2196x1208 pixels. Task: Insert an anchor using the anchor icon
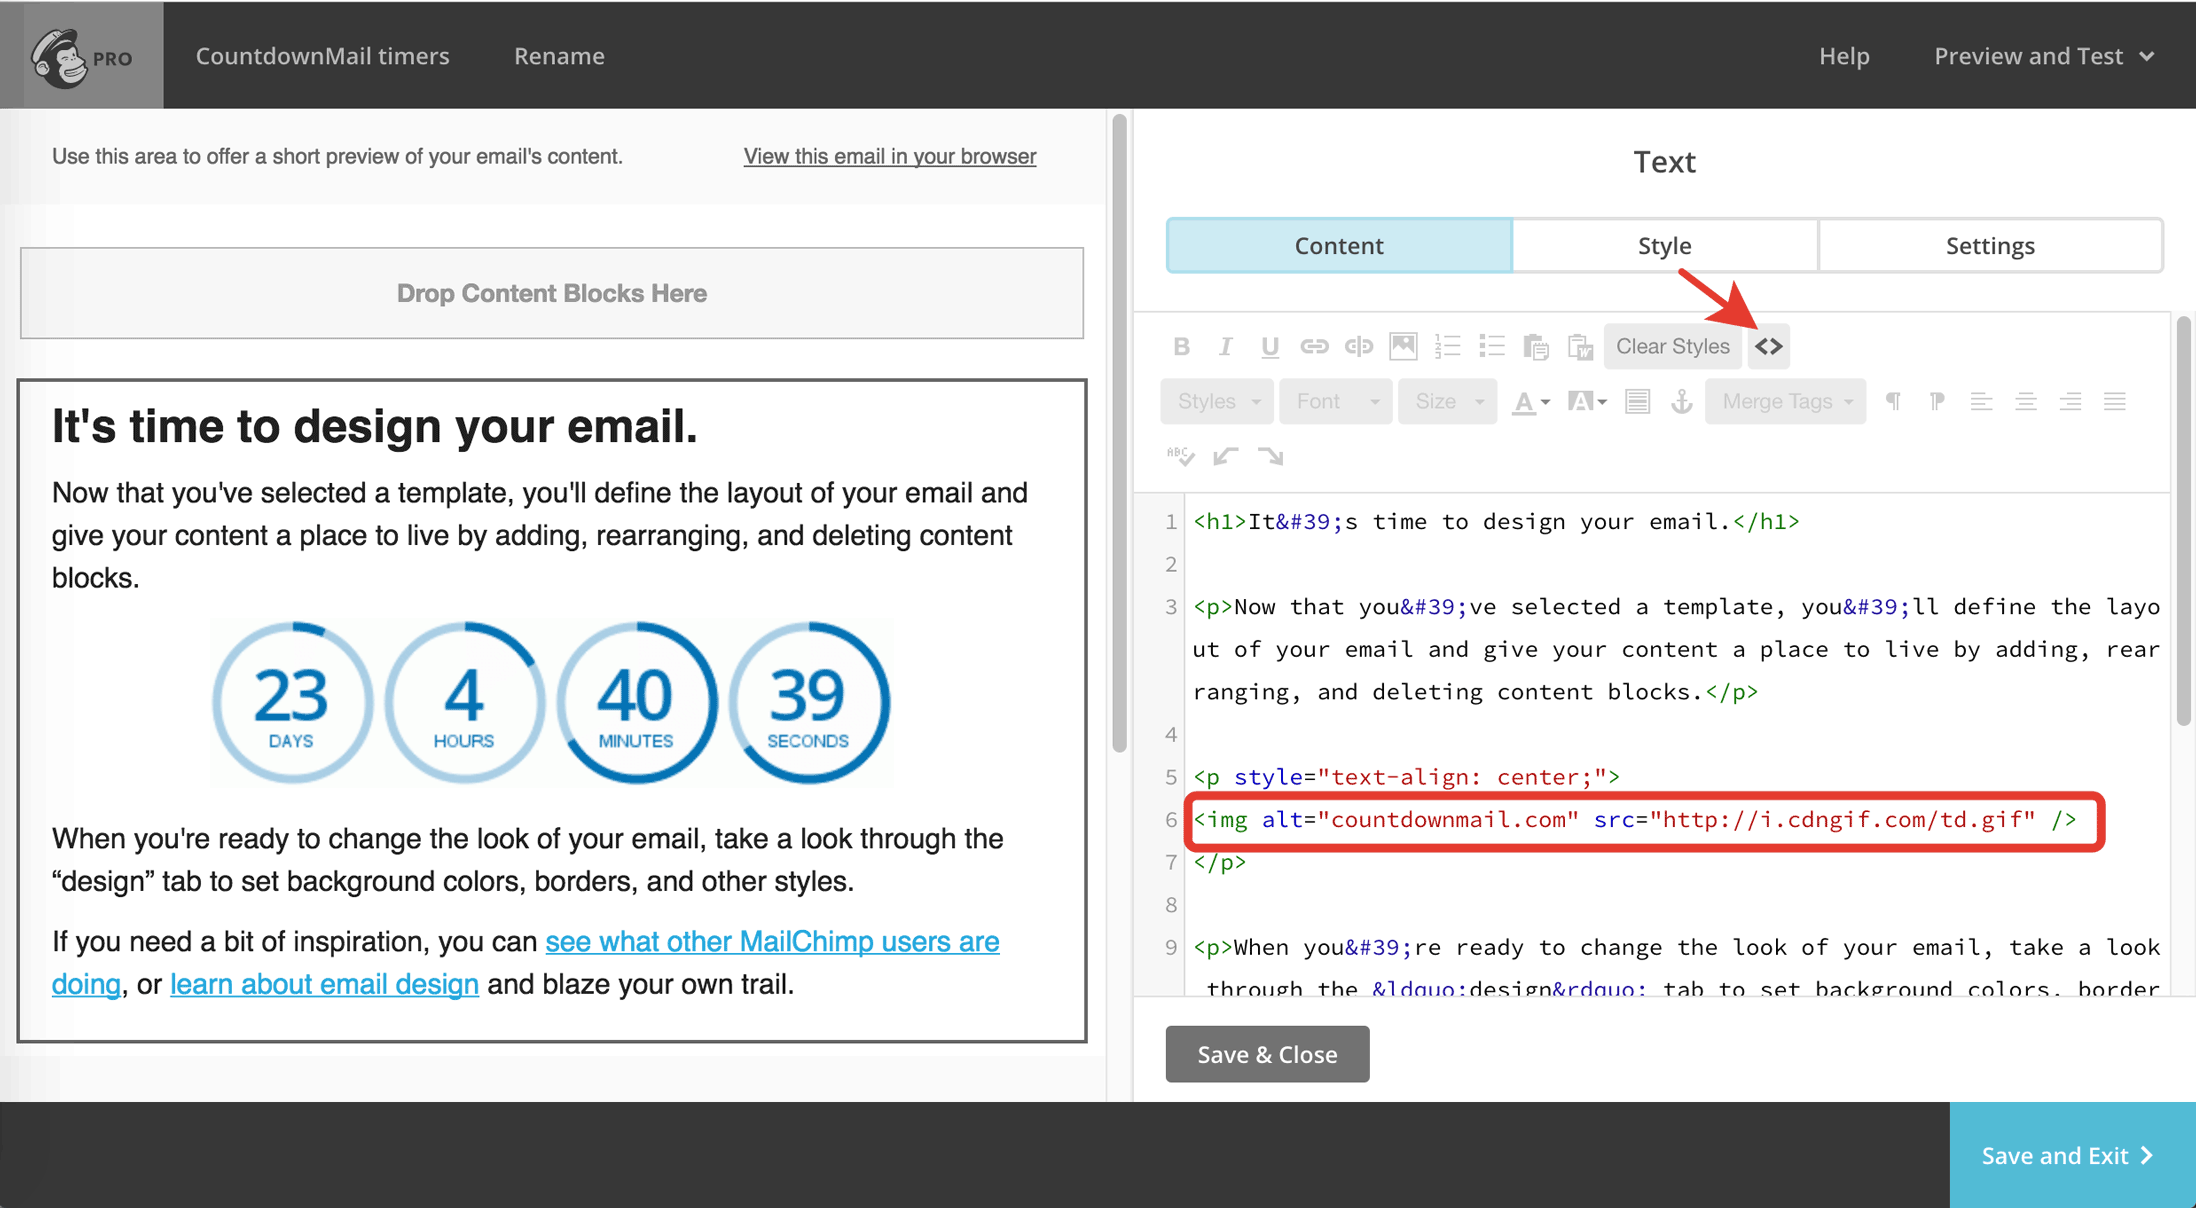click(1682, 402)
